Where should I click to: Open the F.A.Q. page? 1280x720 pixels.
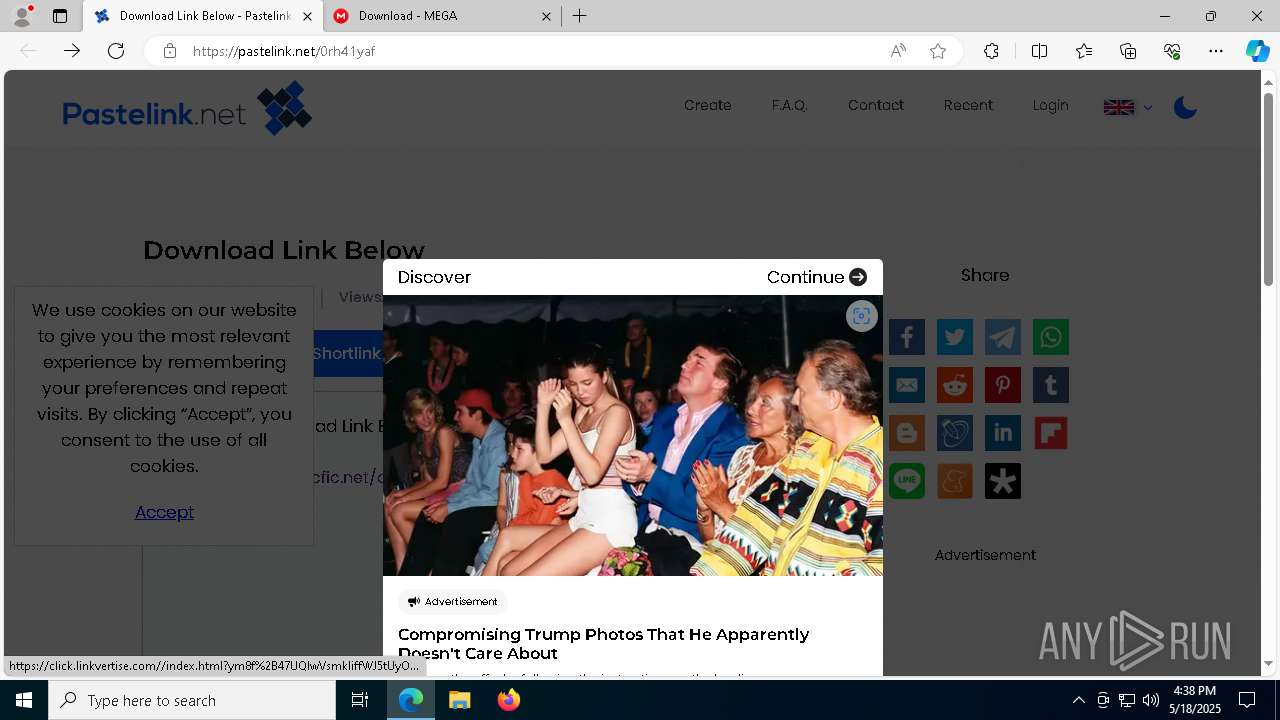coord(789,105)
